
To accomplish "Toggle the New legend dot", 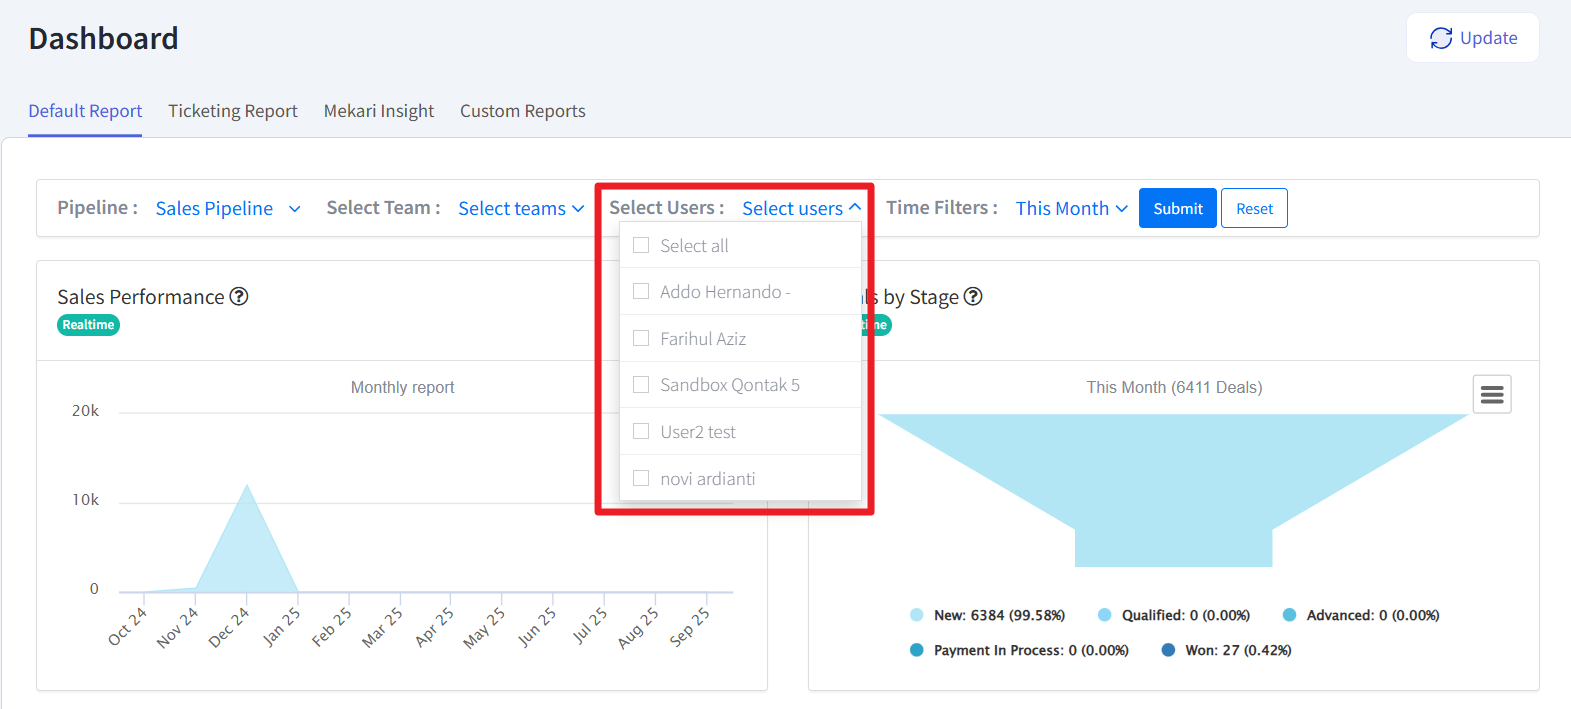I will tap(917, 615).
